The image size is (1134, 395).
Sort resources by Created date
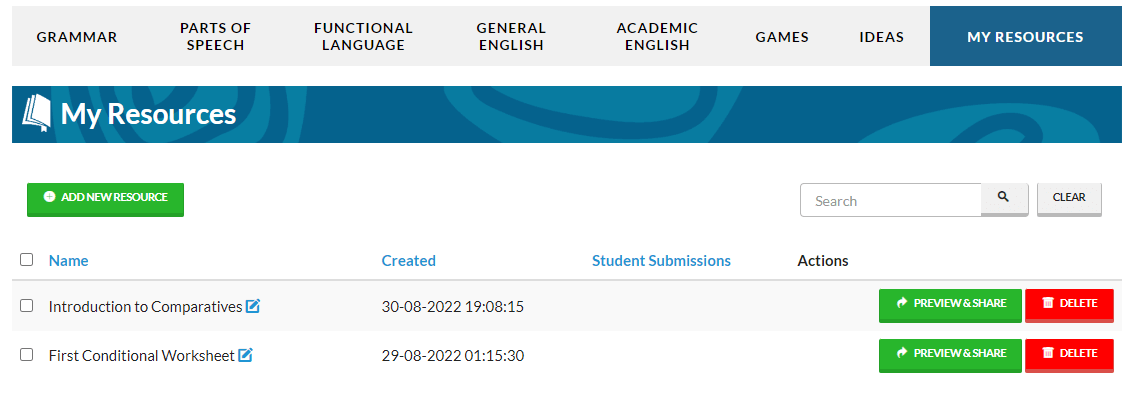(x=409, y=260)
